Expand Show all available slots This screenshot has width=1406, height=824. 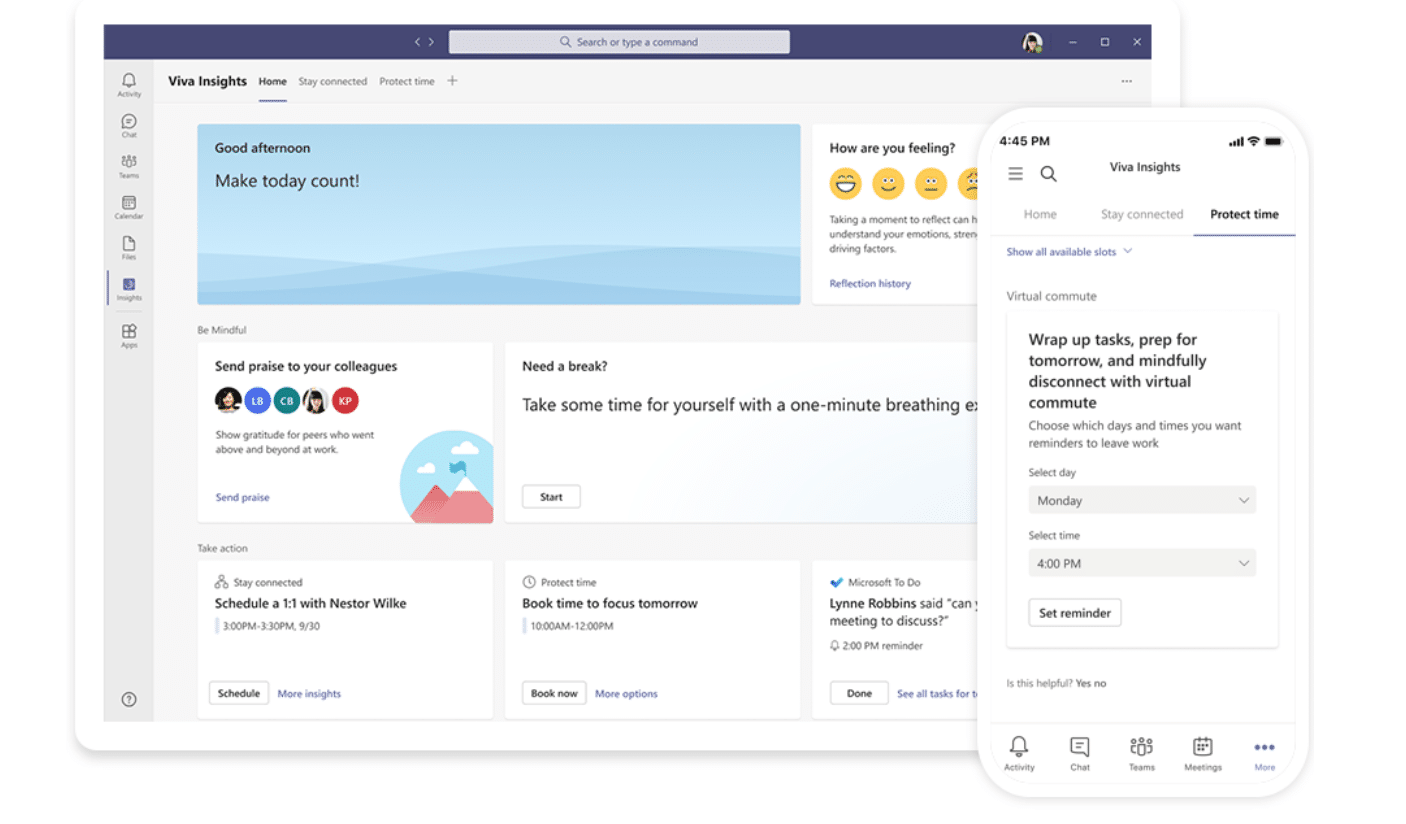coord(1069,252)
